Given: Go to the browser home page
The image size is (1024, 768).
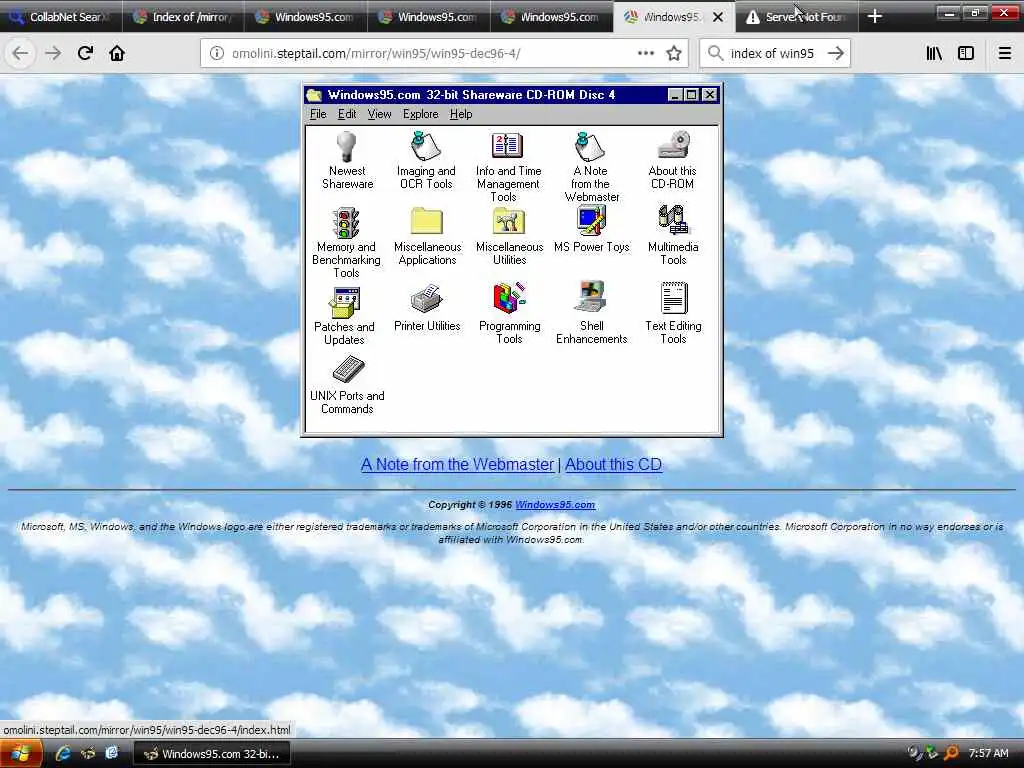Looking at the screenshot, I should click(x=117, y=54).
